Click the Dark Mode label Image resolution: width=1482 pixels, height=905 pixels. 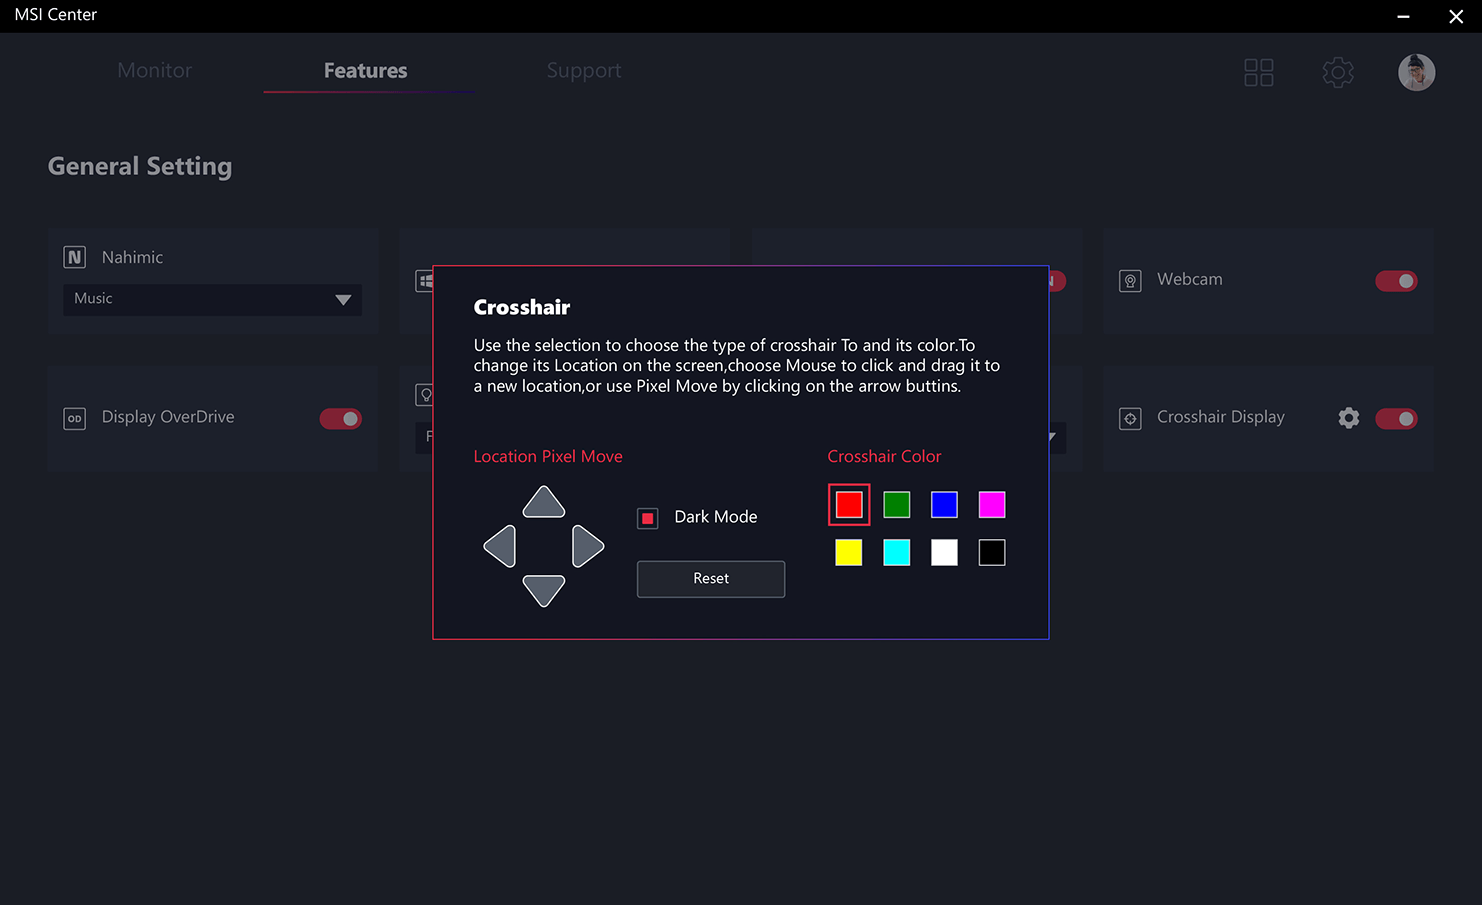[716, 517]
